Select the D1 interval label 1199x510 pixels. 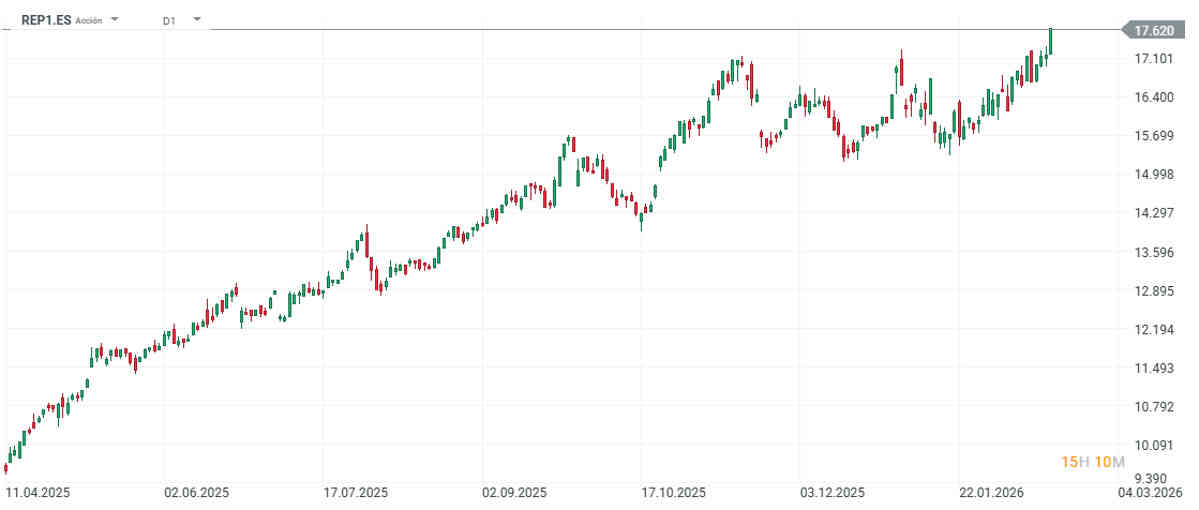[x=168, y=20]
